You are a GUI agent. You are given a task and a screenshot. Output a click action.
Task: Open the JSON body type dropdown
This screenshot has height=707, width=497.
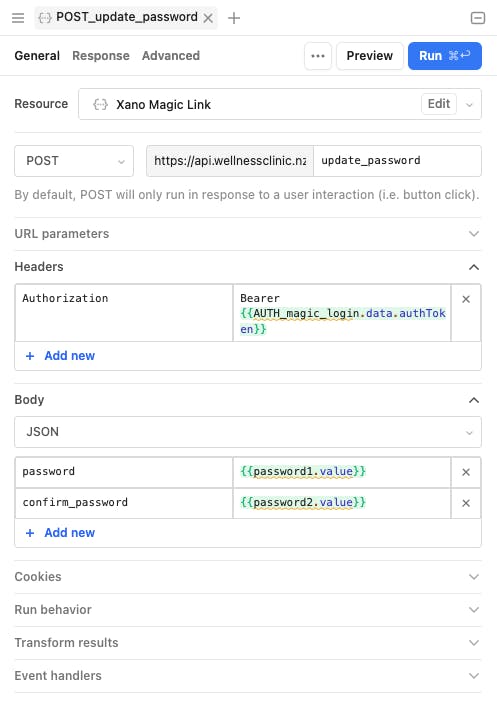[248, 432]
